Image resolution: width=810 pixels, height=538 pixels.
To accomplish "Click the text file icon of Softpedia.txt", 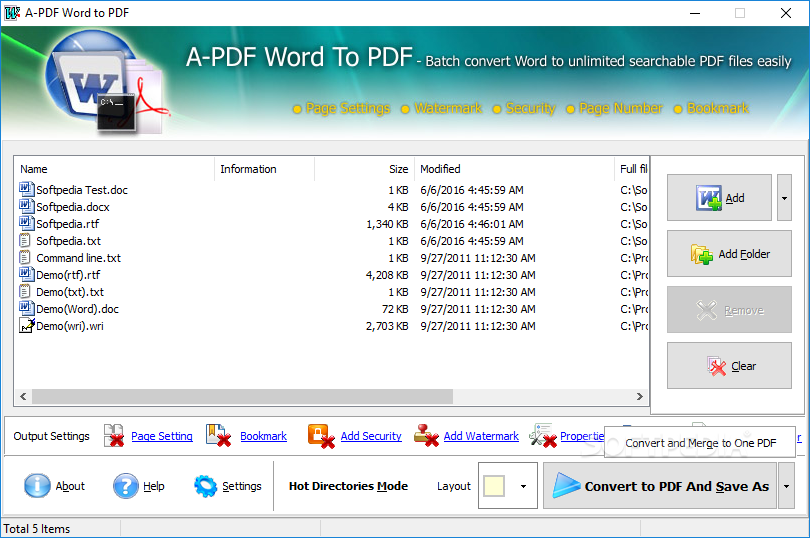I will point(25,240).
